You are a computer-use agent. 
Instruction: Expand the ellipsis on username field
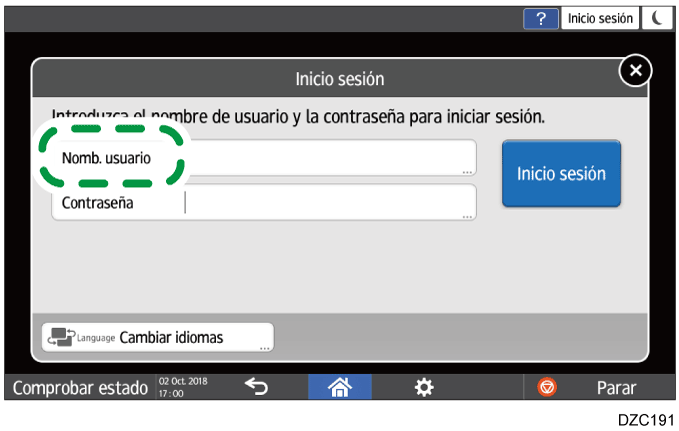(467, 171)
